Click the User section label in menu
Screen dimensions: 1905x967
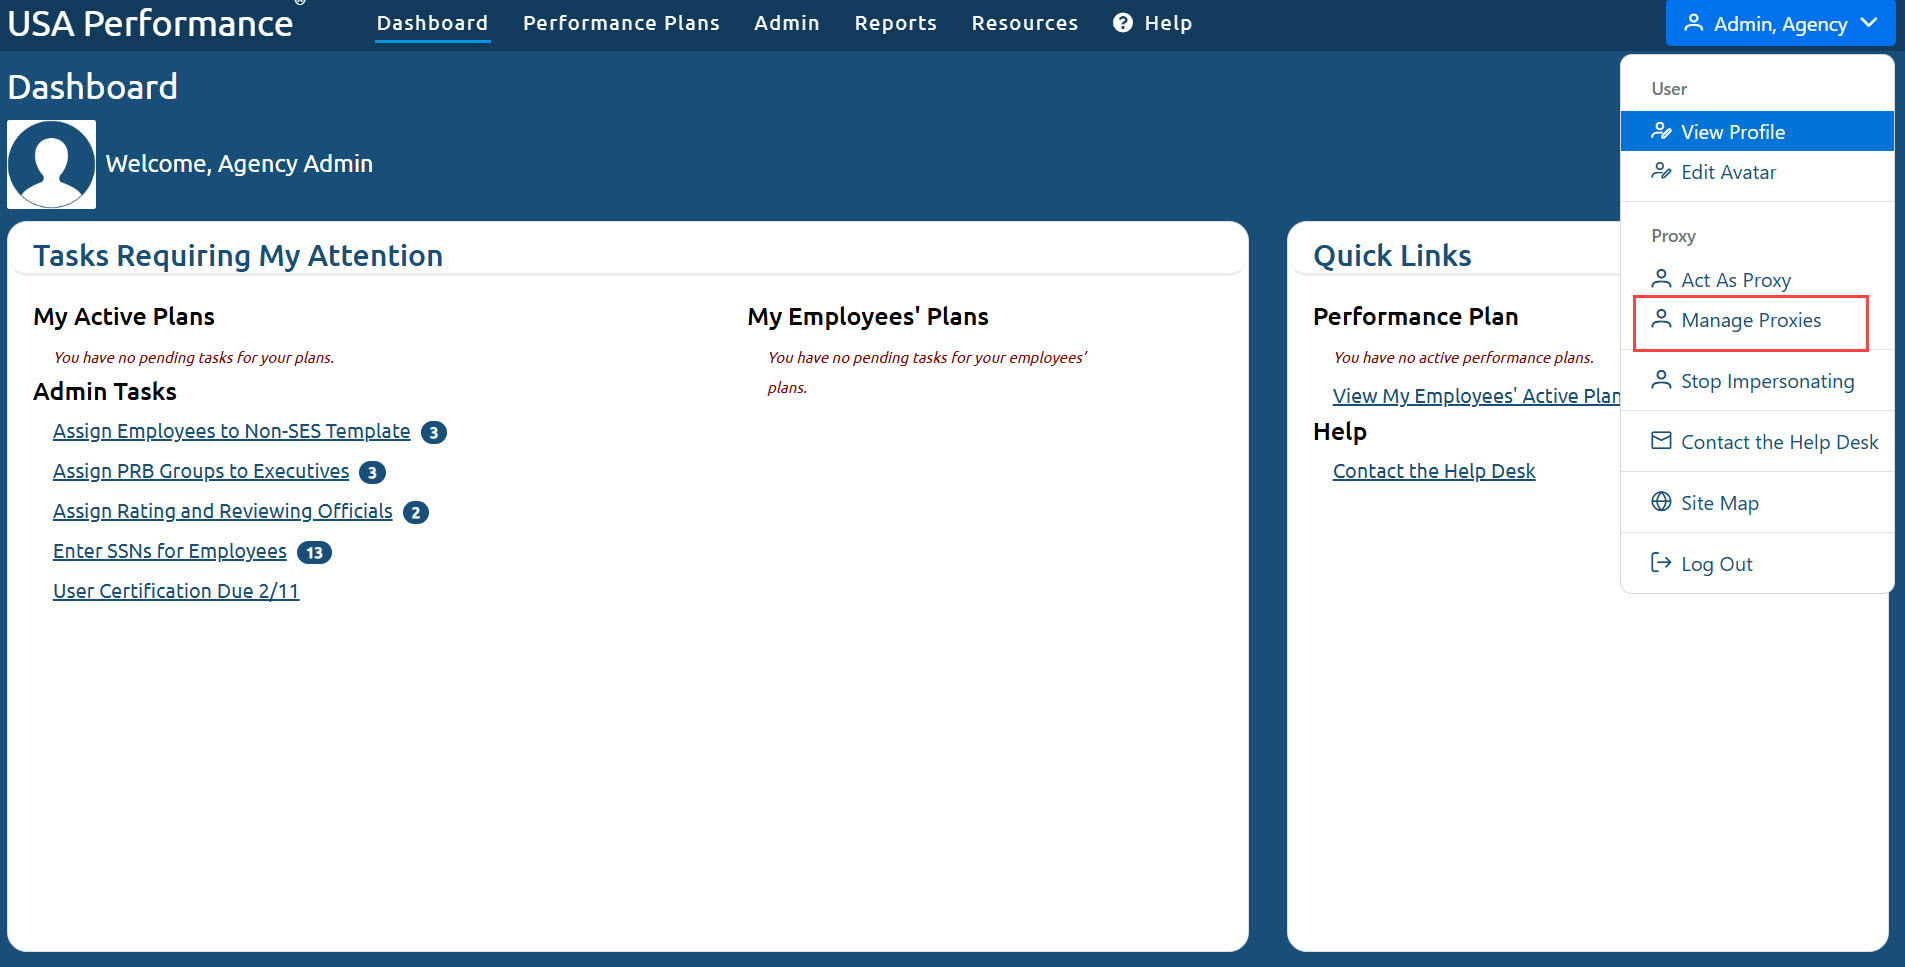coord(1669,89)
